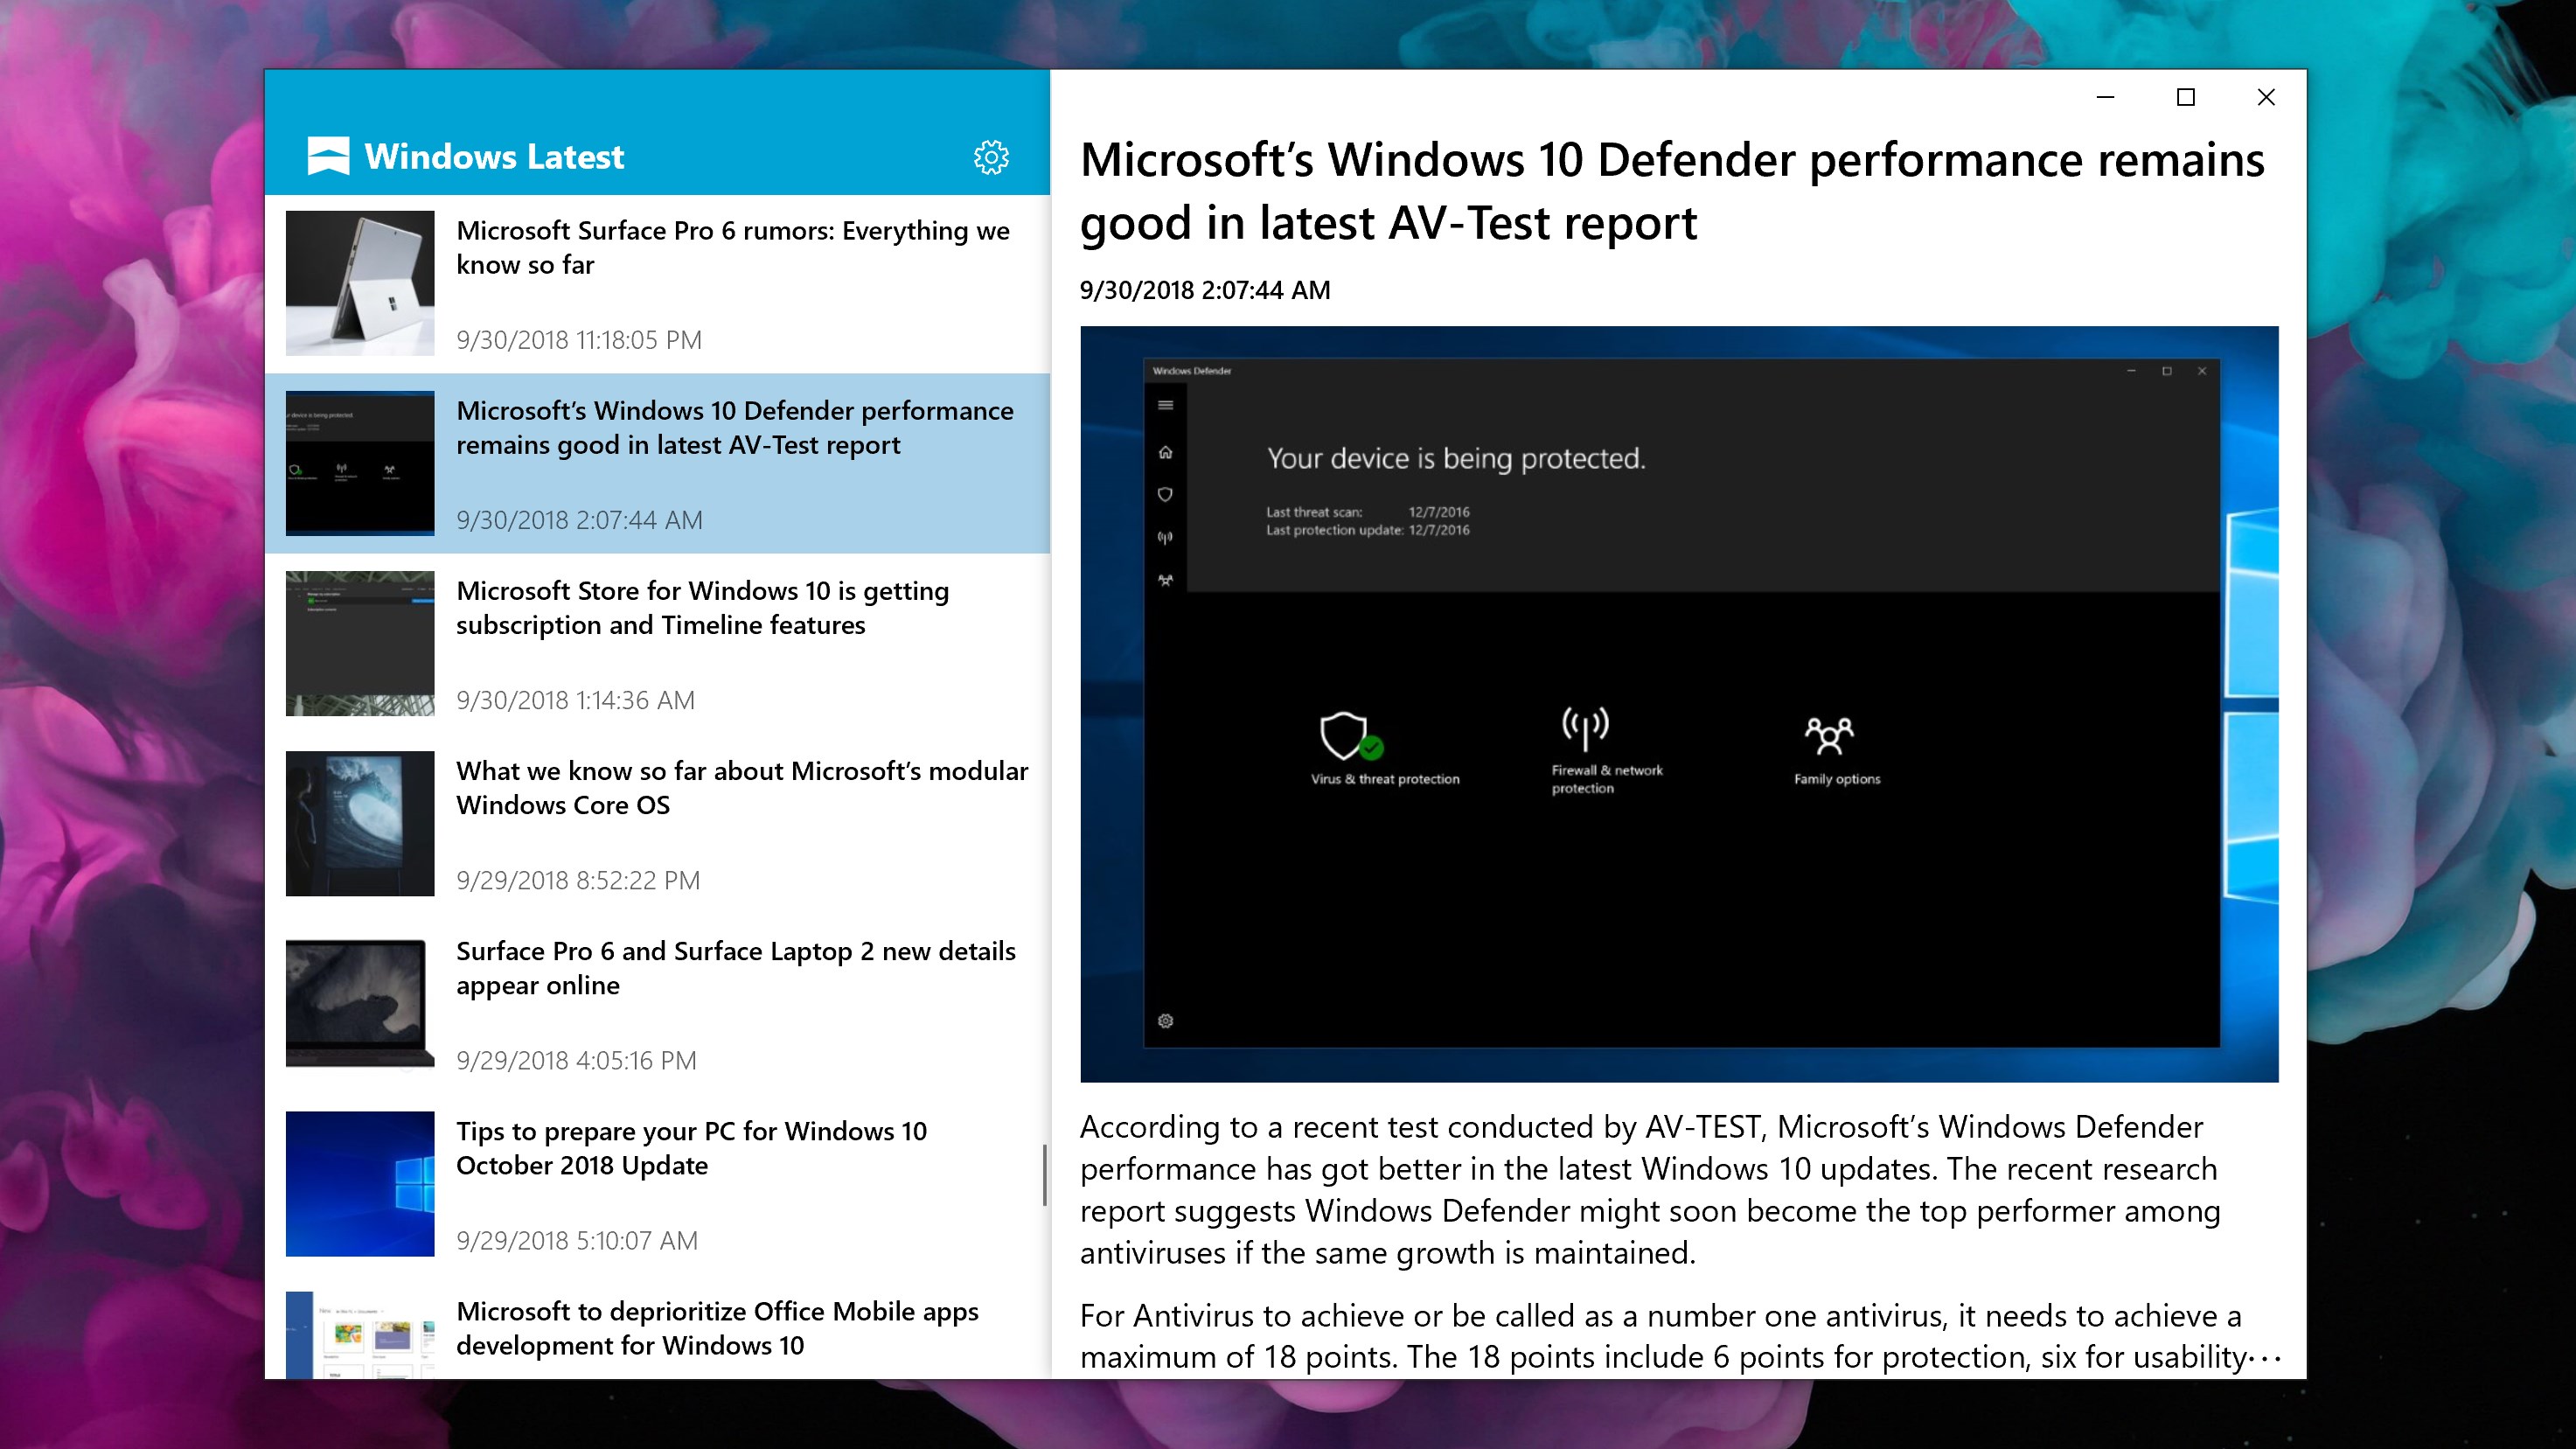This screenshot has height=1449, width=2576.
Task: Click the Windows 10 logo blue thumbnail
Action: pyautogui.click(x=360, y=1184)
